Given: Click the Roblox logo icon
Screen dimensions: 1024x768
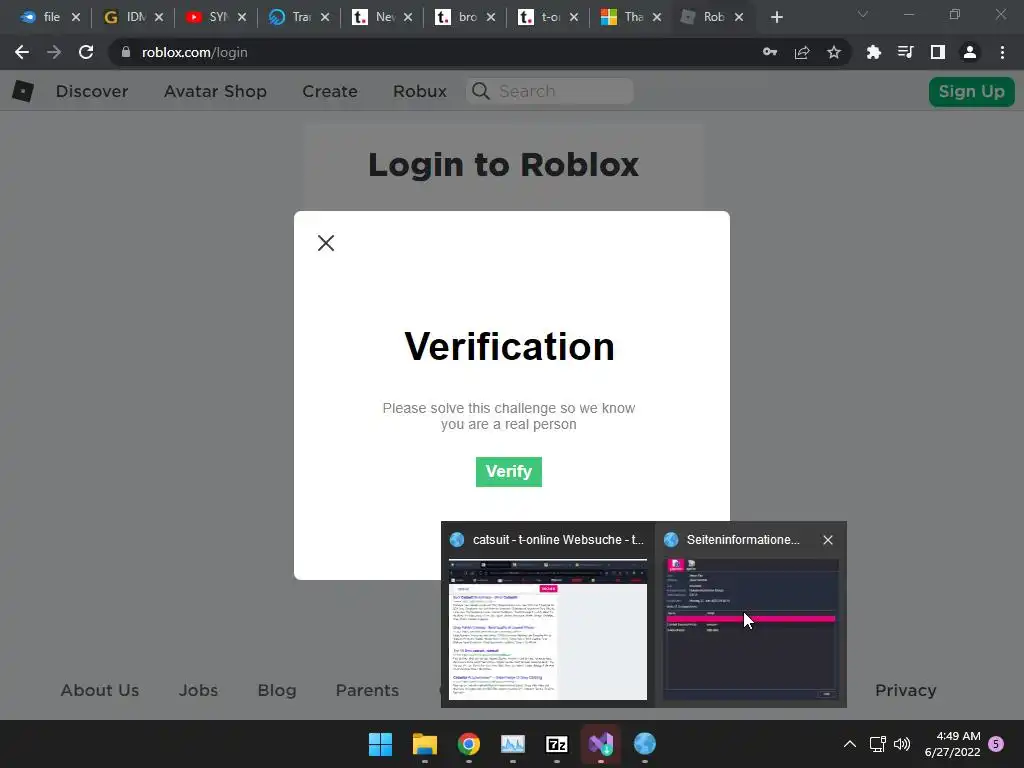Looking at the screenshot, I should pos(23,91).
